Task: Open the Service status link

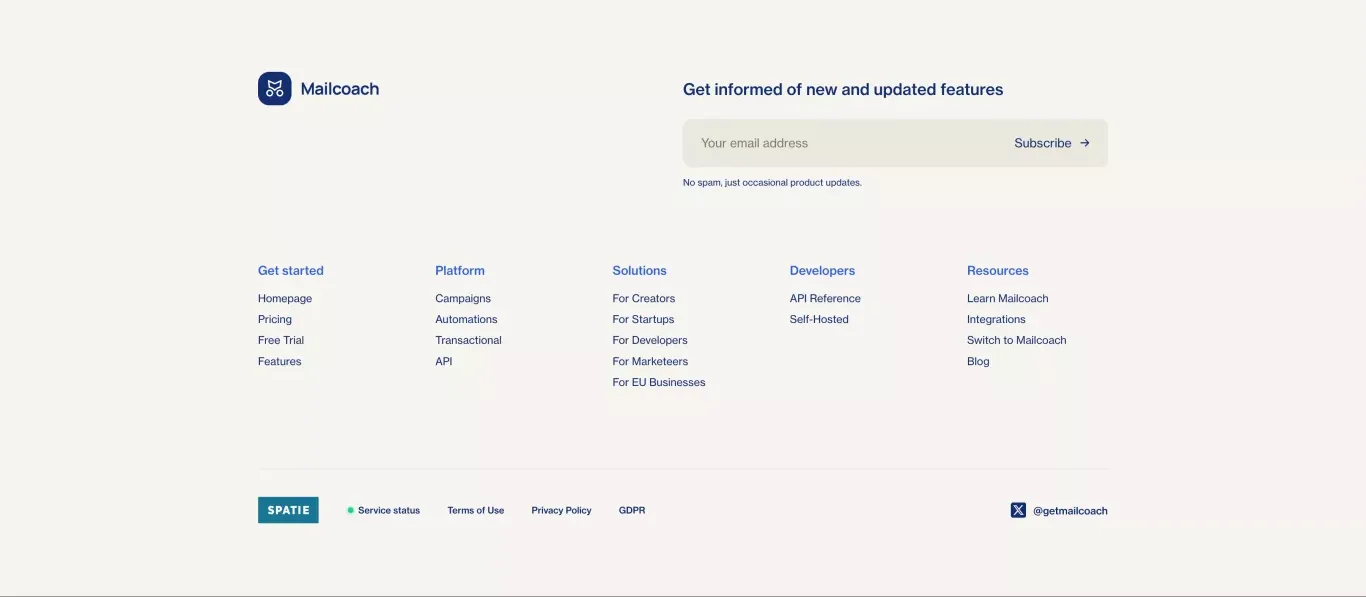Action: 389,510
